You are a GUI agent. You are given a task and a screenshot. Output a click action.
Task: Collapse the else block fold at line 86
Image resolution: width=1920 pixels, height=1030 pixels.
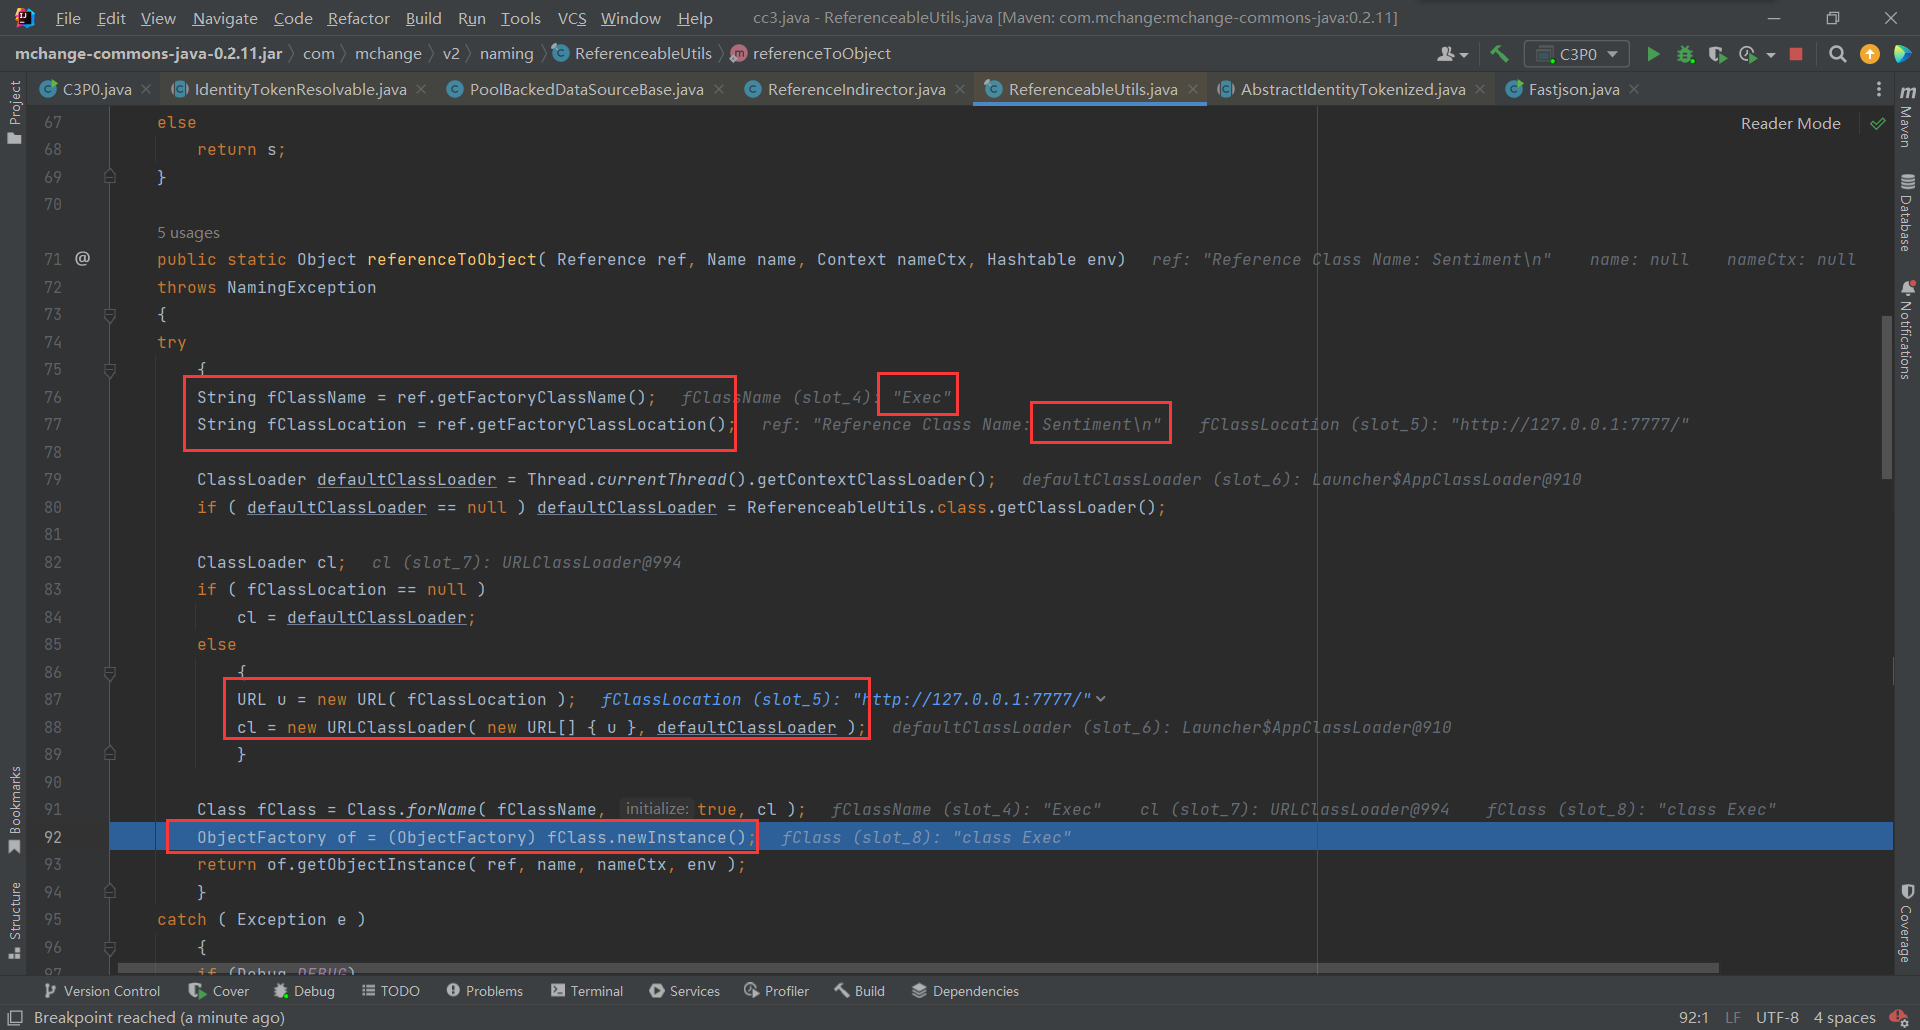[x=110, y=672]
